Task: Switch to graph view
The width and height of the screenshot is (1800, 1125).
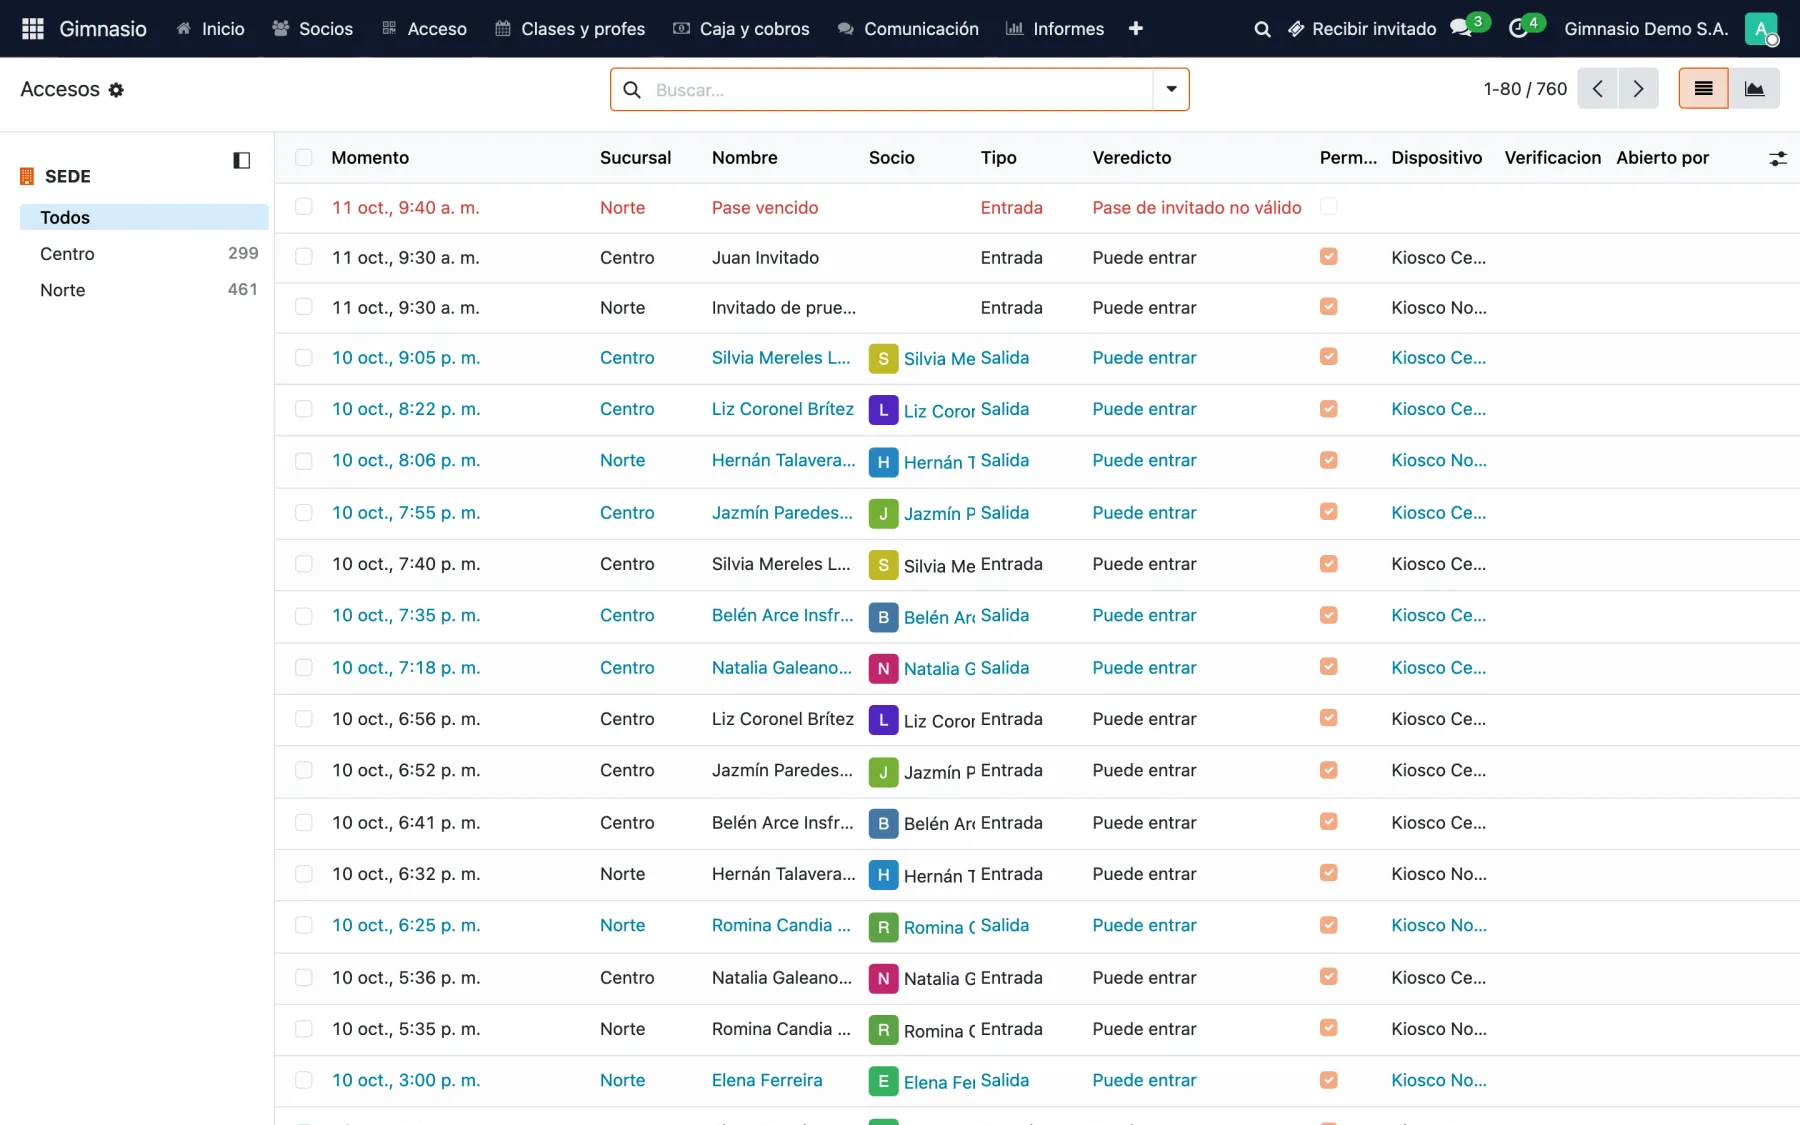Action: (x=1754, y=89)
